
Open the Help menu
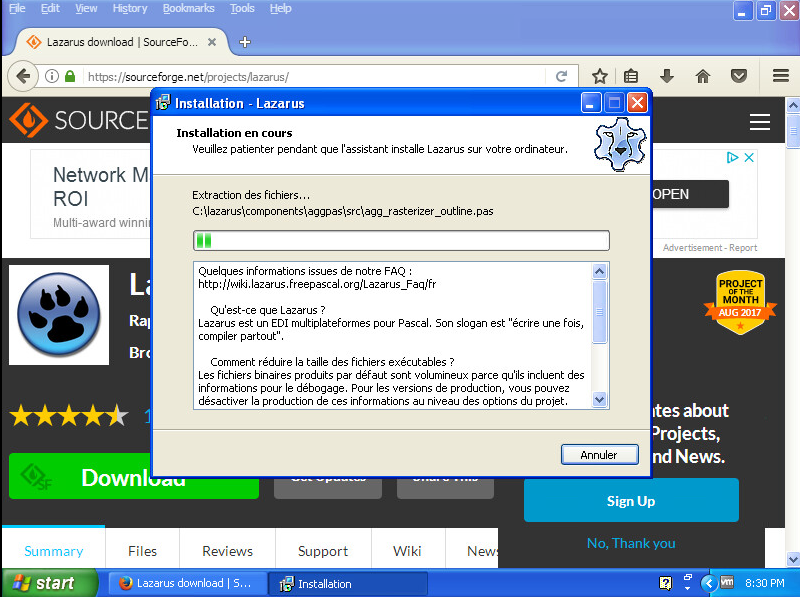[x=280, y=8]
